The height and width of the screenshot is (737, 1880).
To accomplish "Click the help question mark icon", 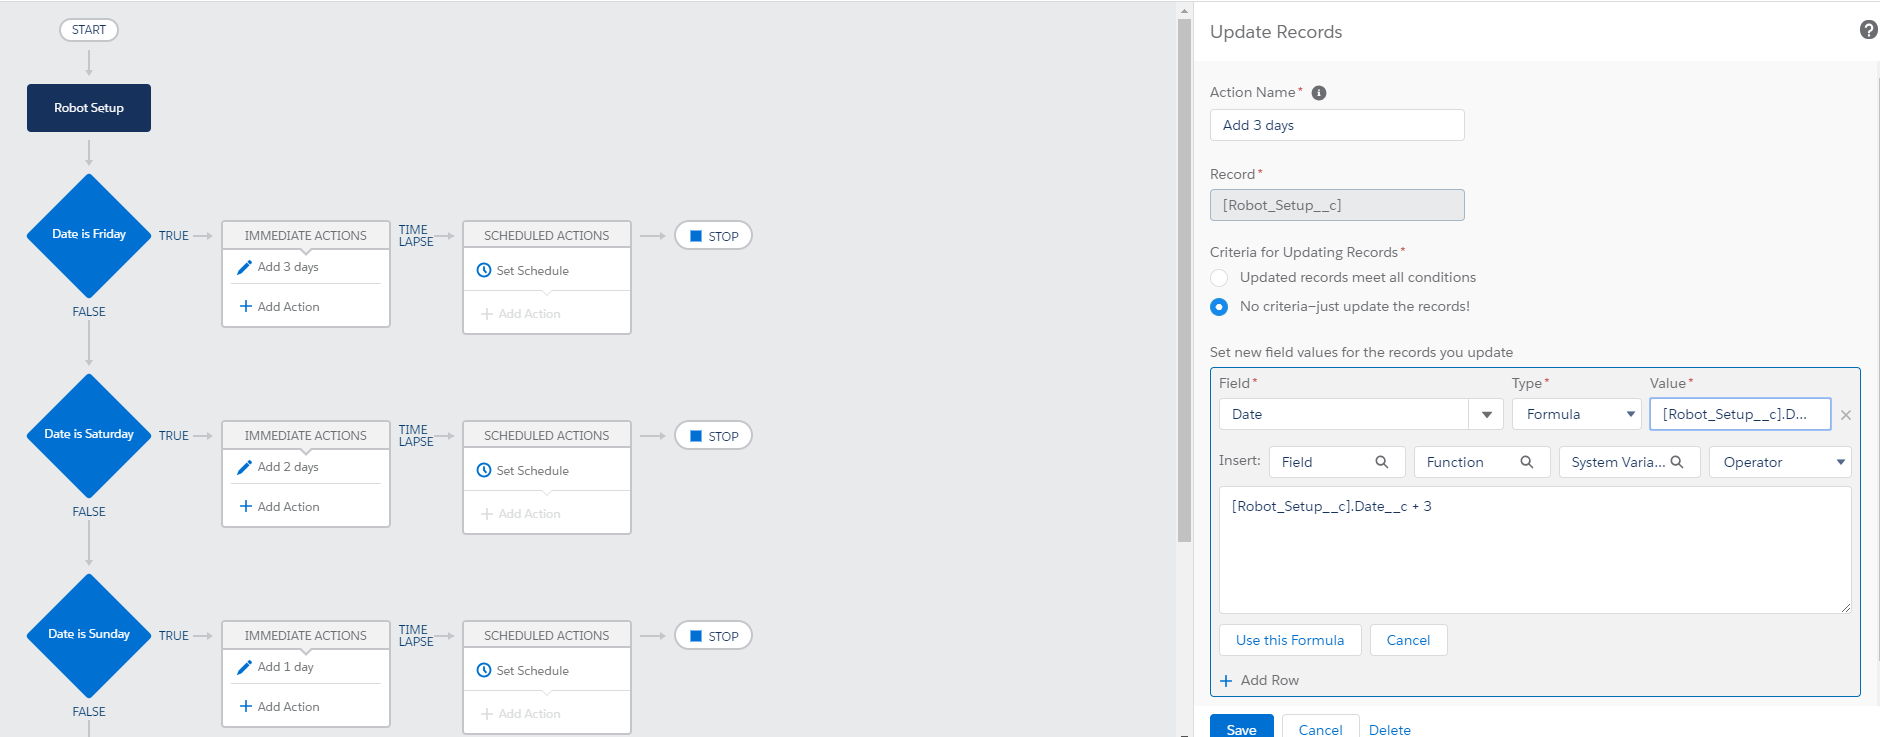I will point(1868,30).
